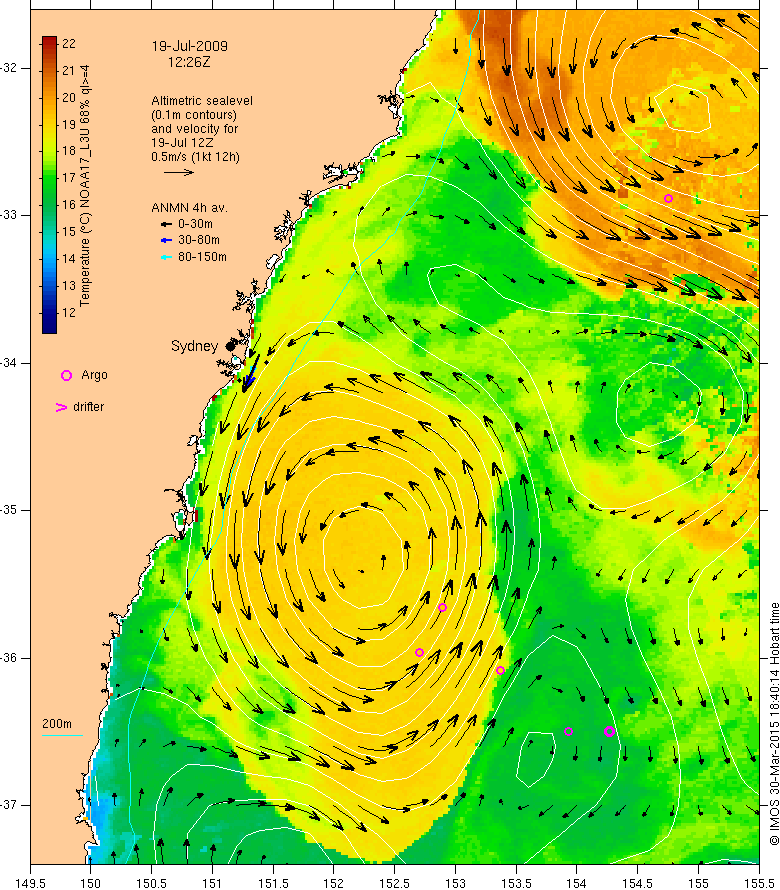Image resolution: width=780 pixels, height=890 pixels.
Task: Click the '80-150m' depth legend text
Action: pos(202,257)
